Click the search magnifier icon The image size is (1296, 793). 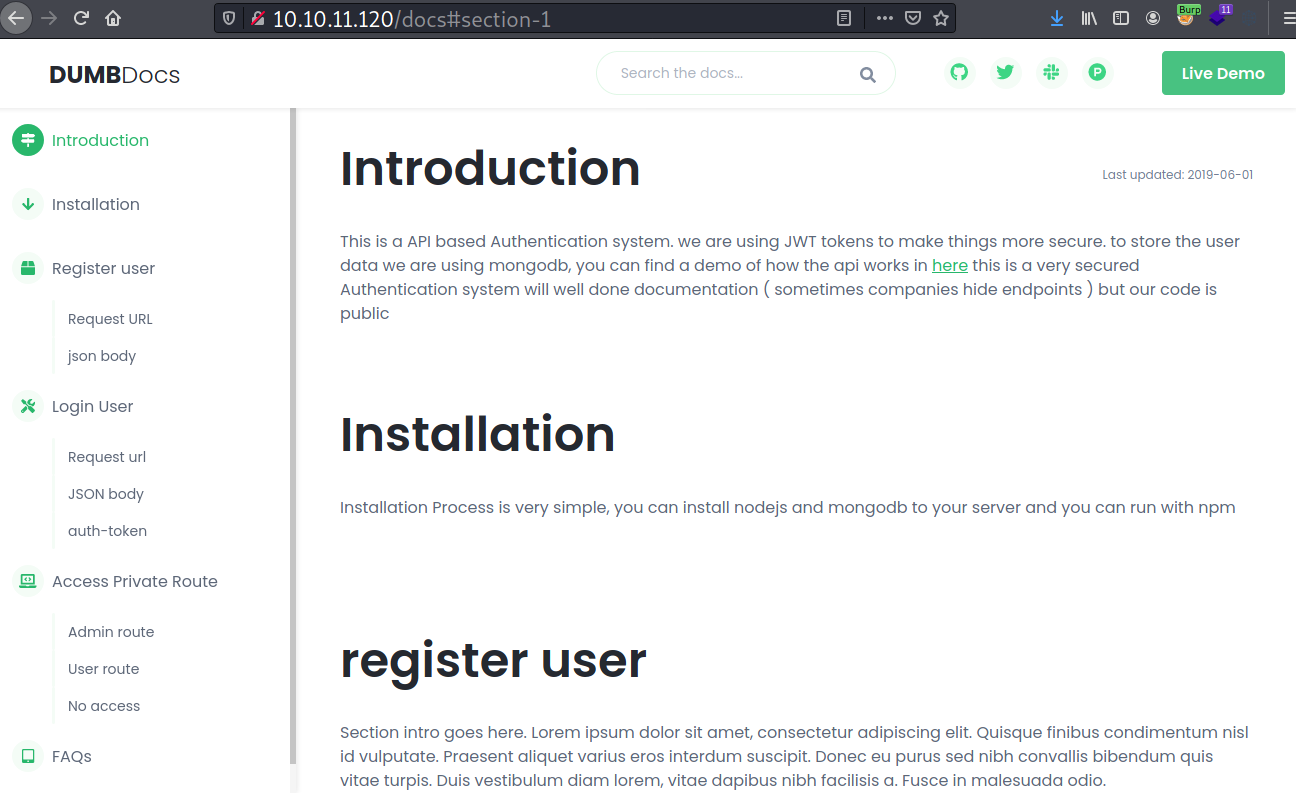coord(867,74)
